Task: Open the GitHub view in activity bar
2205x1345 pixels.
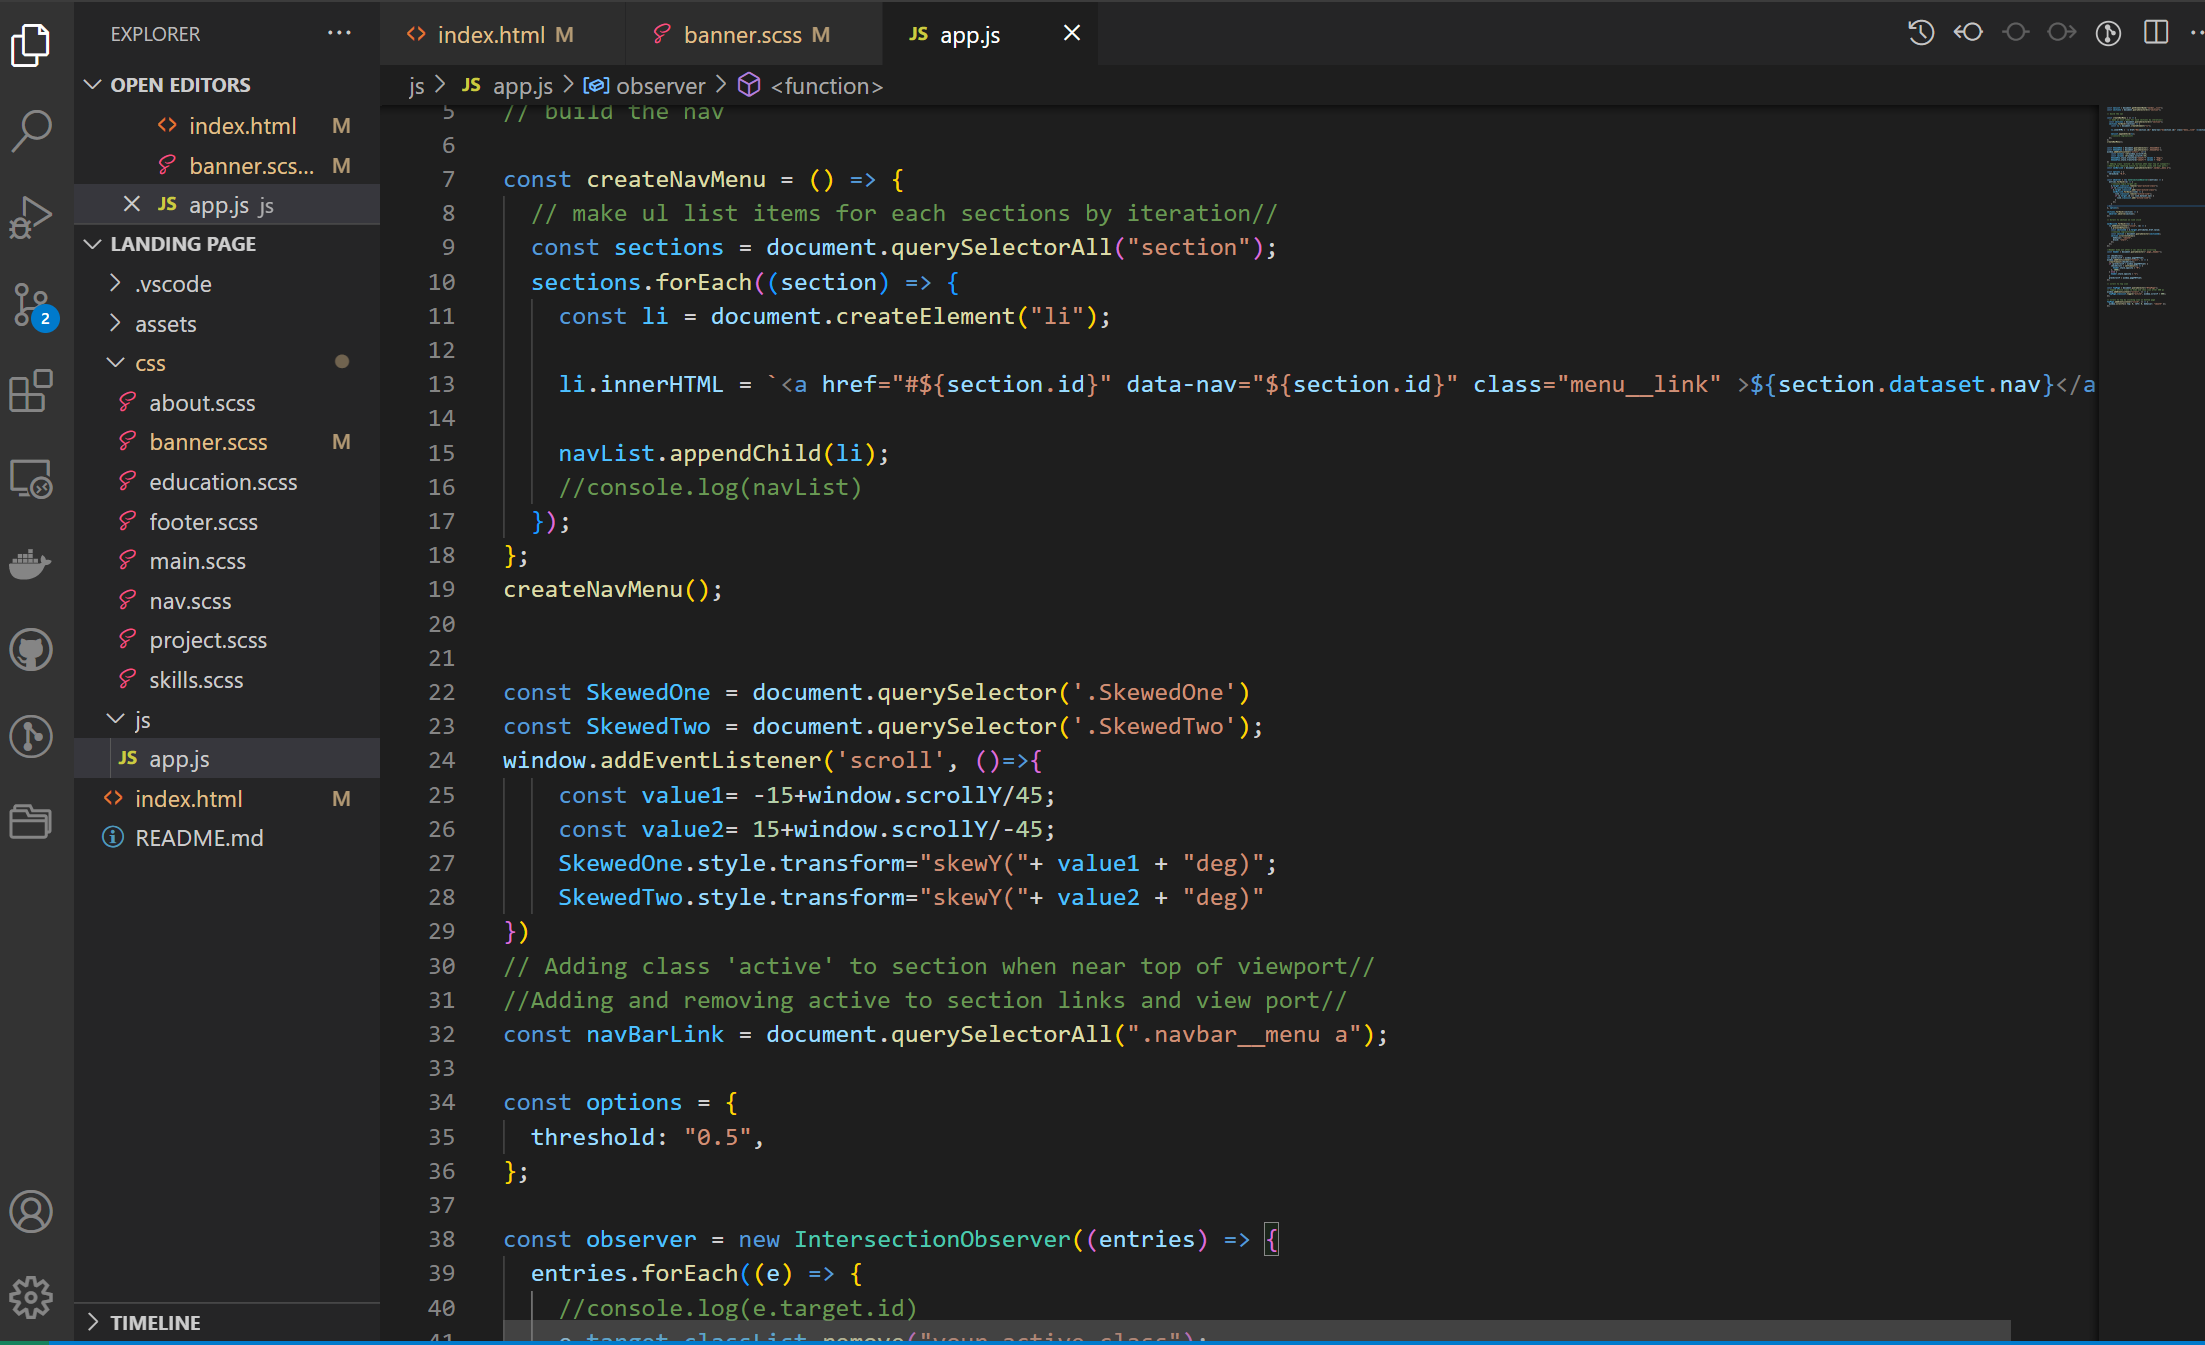Action: coord(31,650)
